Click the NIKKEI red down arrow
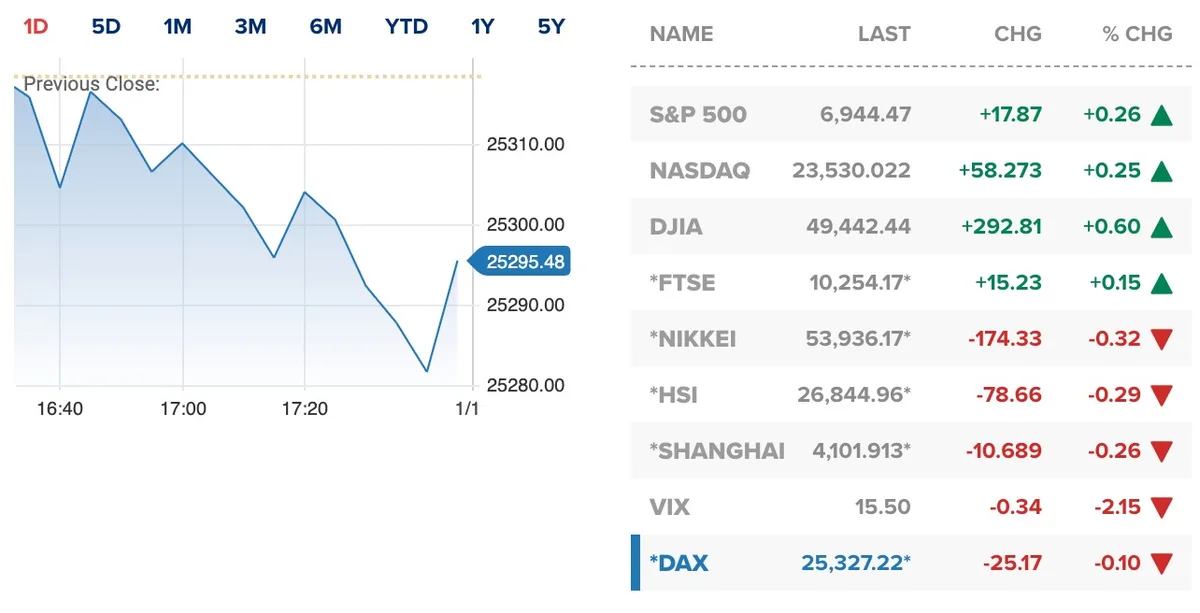 pyautogui.click(x=1161, y=338)
